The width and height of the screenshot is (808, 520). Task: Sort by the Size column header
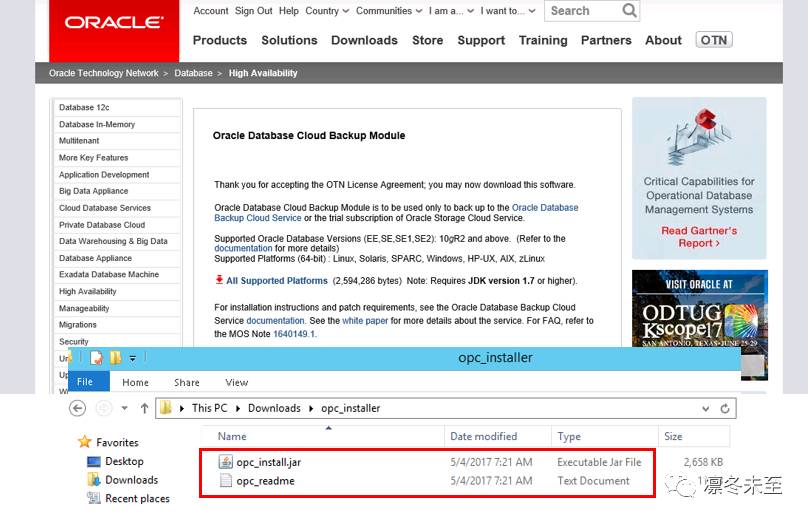[694, 436]
